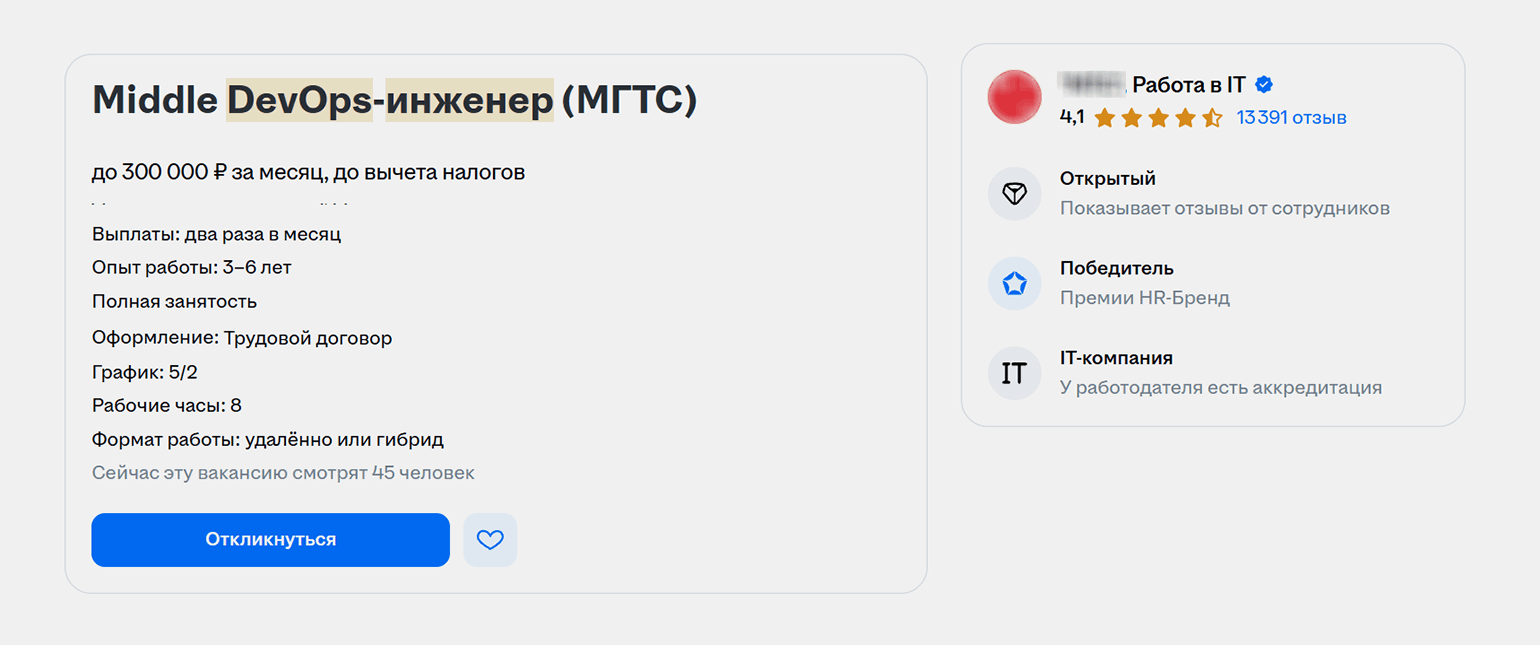The image size is (1540, 645).
Task: Click the IT-компания badge label
Action: coord(1116,358)
